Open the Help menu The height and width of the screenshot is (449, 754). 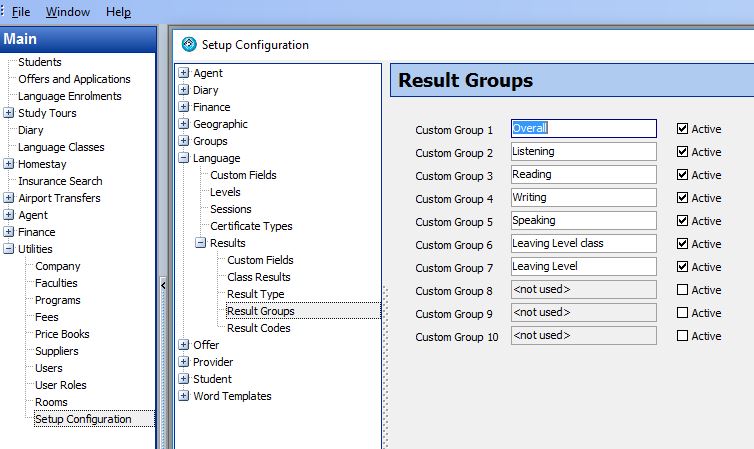118,12
